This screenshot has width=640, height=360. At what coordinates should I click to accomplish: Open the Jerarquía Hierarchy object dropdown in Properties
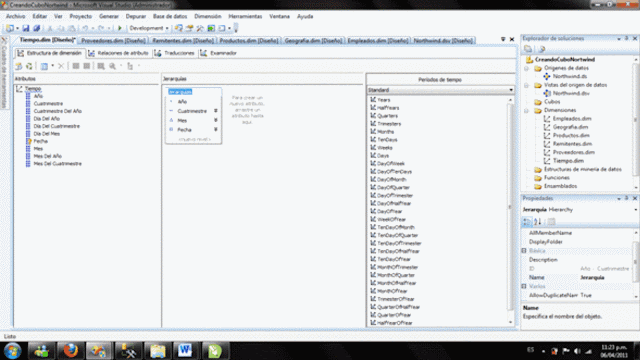(635, 209)
